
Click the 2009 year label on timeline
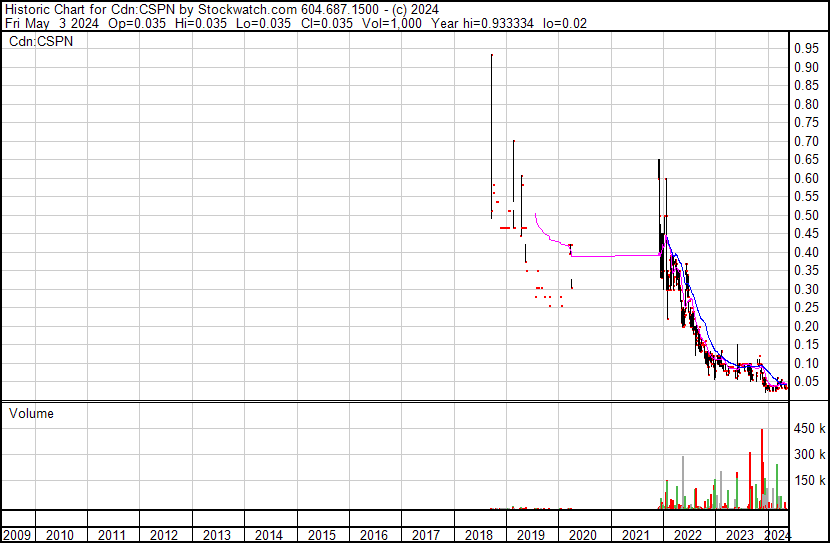click(x=17, y=535)
